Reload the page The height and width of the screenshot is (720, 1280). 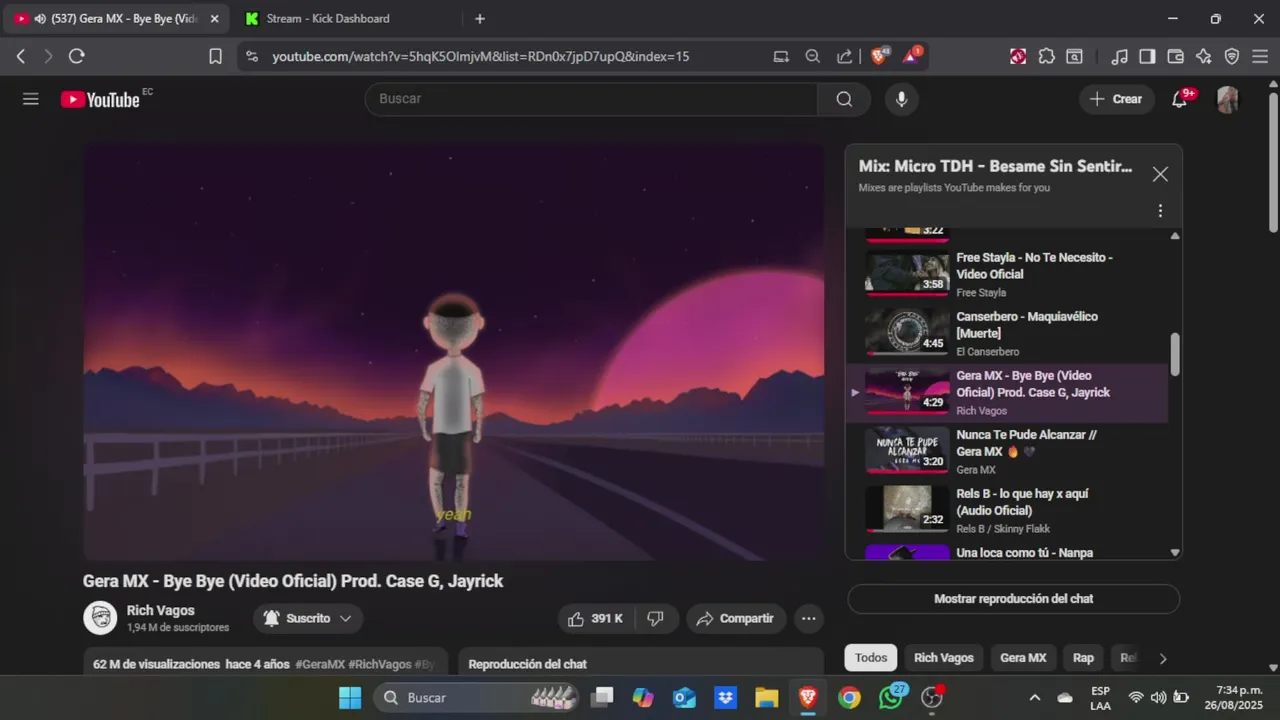tap(76, 57)
